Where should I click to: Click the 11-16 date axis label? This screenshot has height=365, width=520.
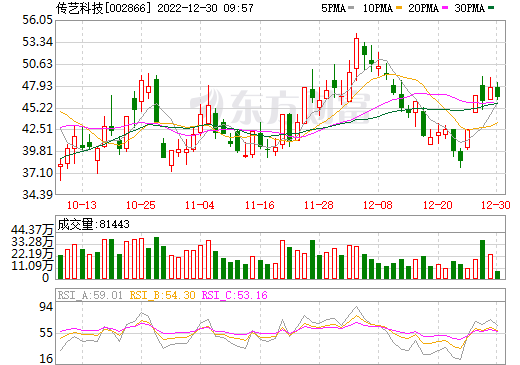coord(259,205)
